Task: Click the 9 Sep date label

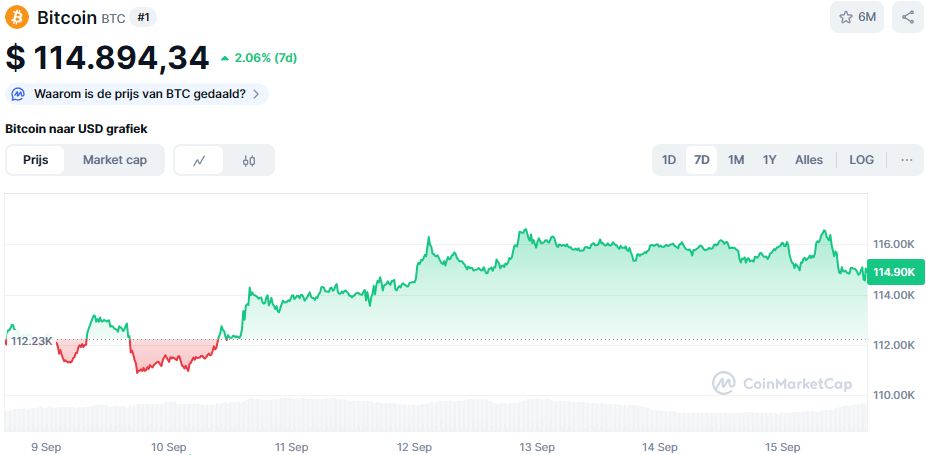Action: click(46, 447)
